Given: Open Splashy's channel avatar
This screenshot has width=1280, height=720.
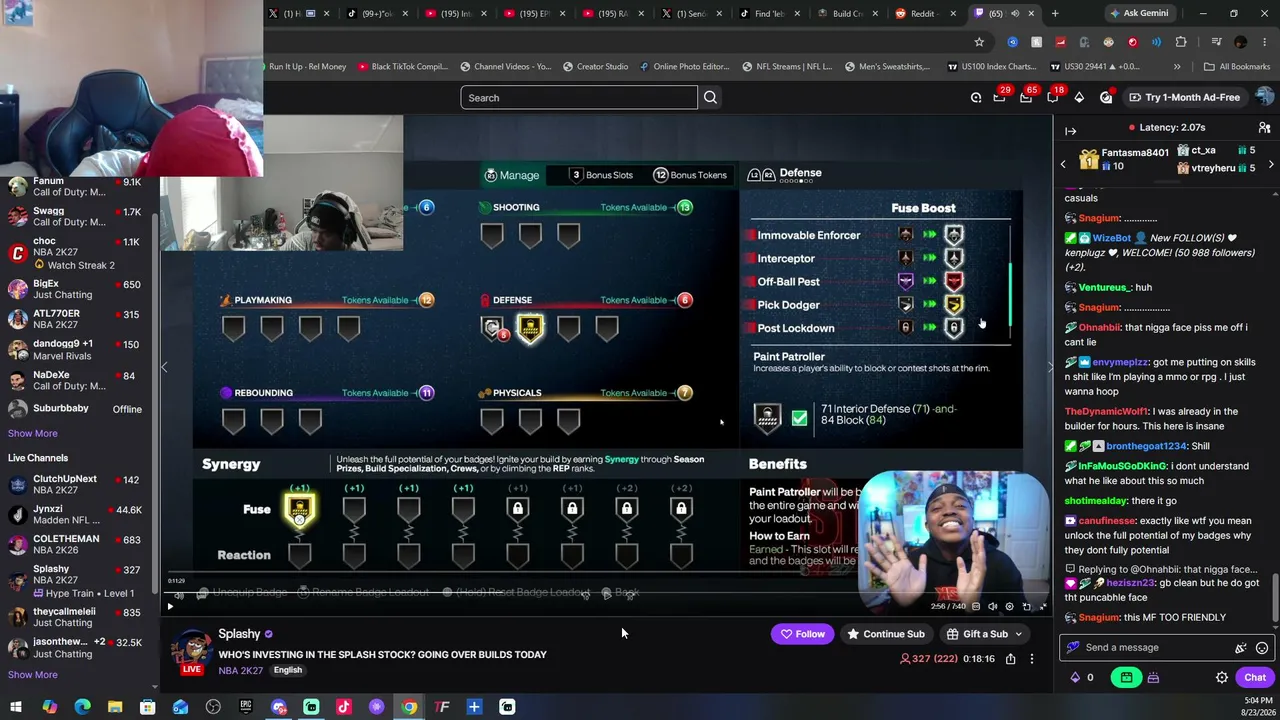Looking at the screenshot, I should [190, 651].
